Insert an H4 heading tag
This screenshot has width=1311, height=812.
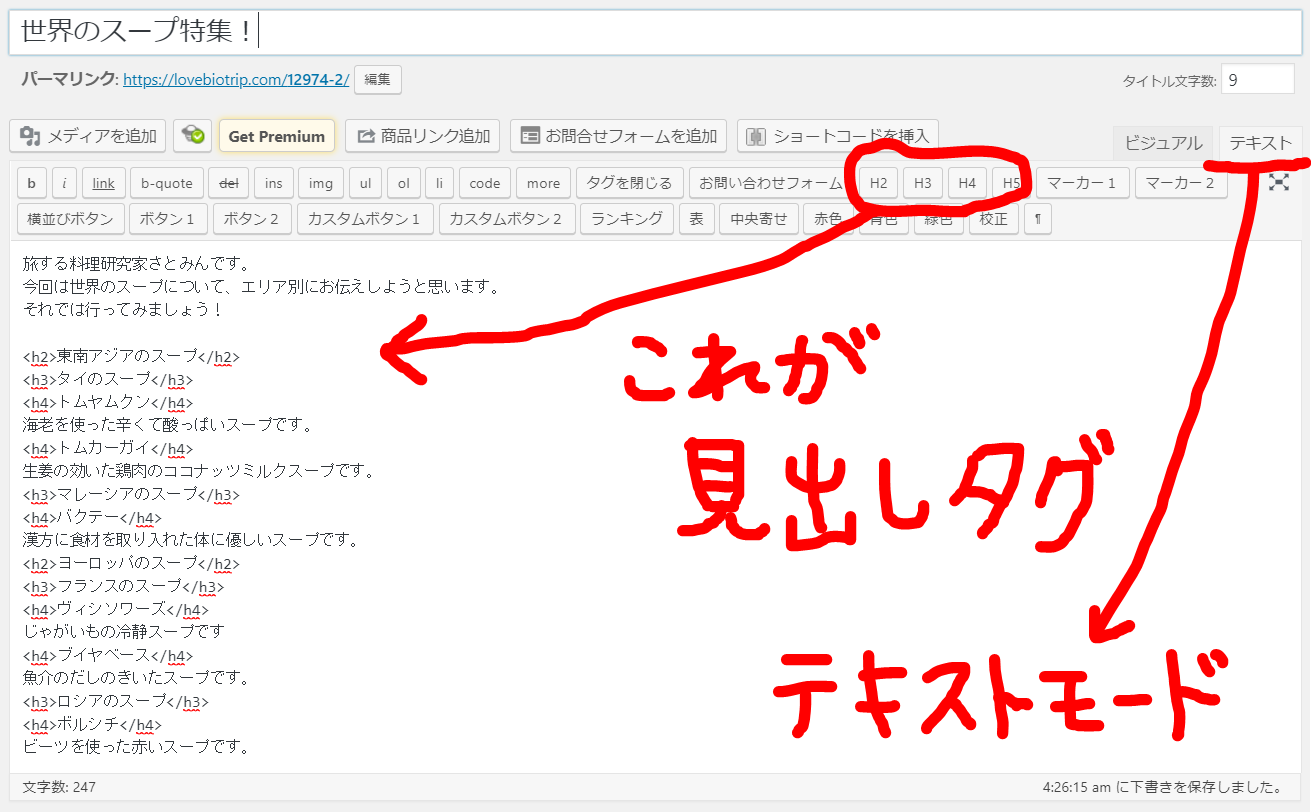point(966,184)
